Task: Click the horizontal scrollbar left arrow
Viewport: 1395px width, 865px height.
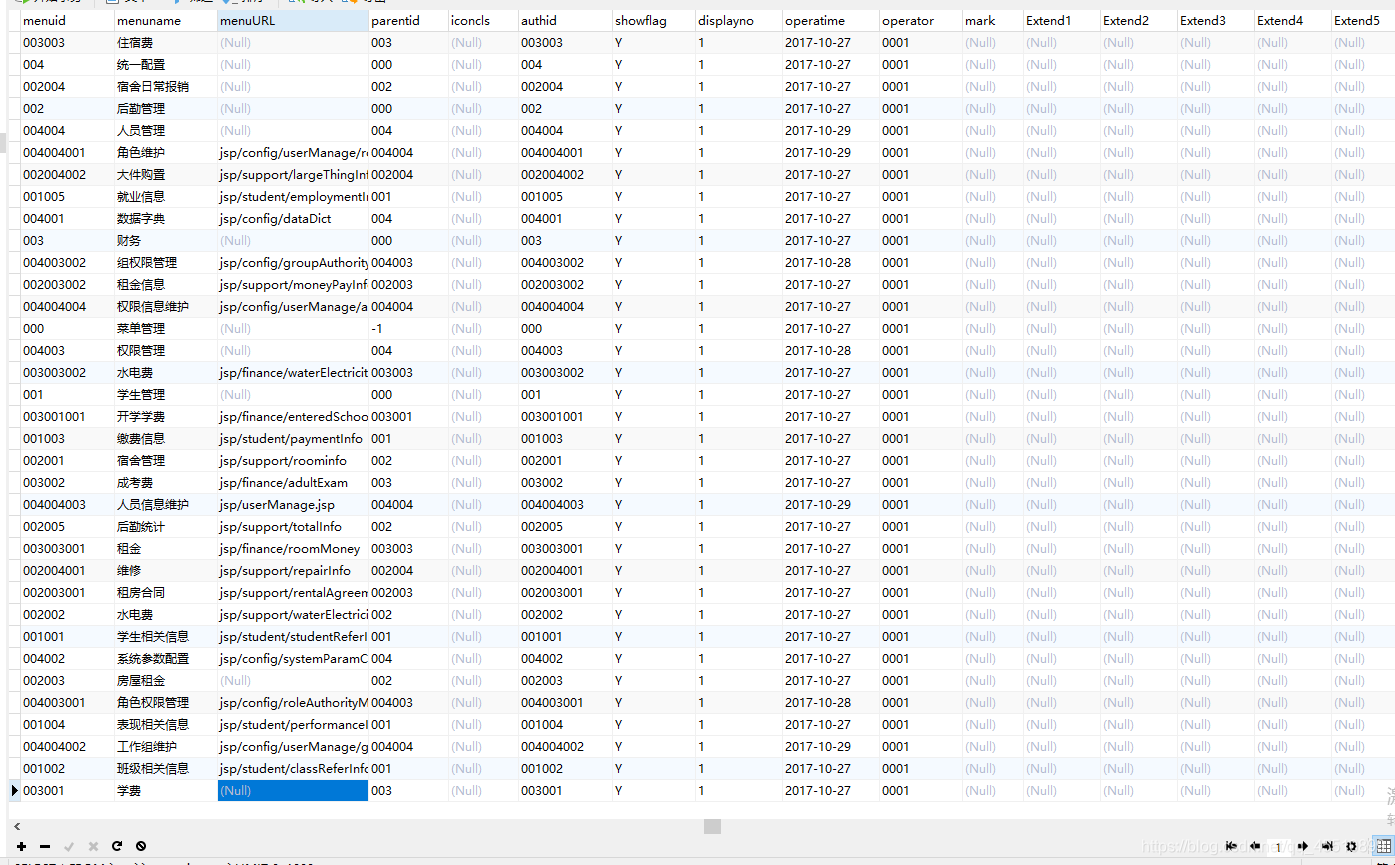Action: click(16, 827)
